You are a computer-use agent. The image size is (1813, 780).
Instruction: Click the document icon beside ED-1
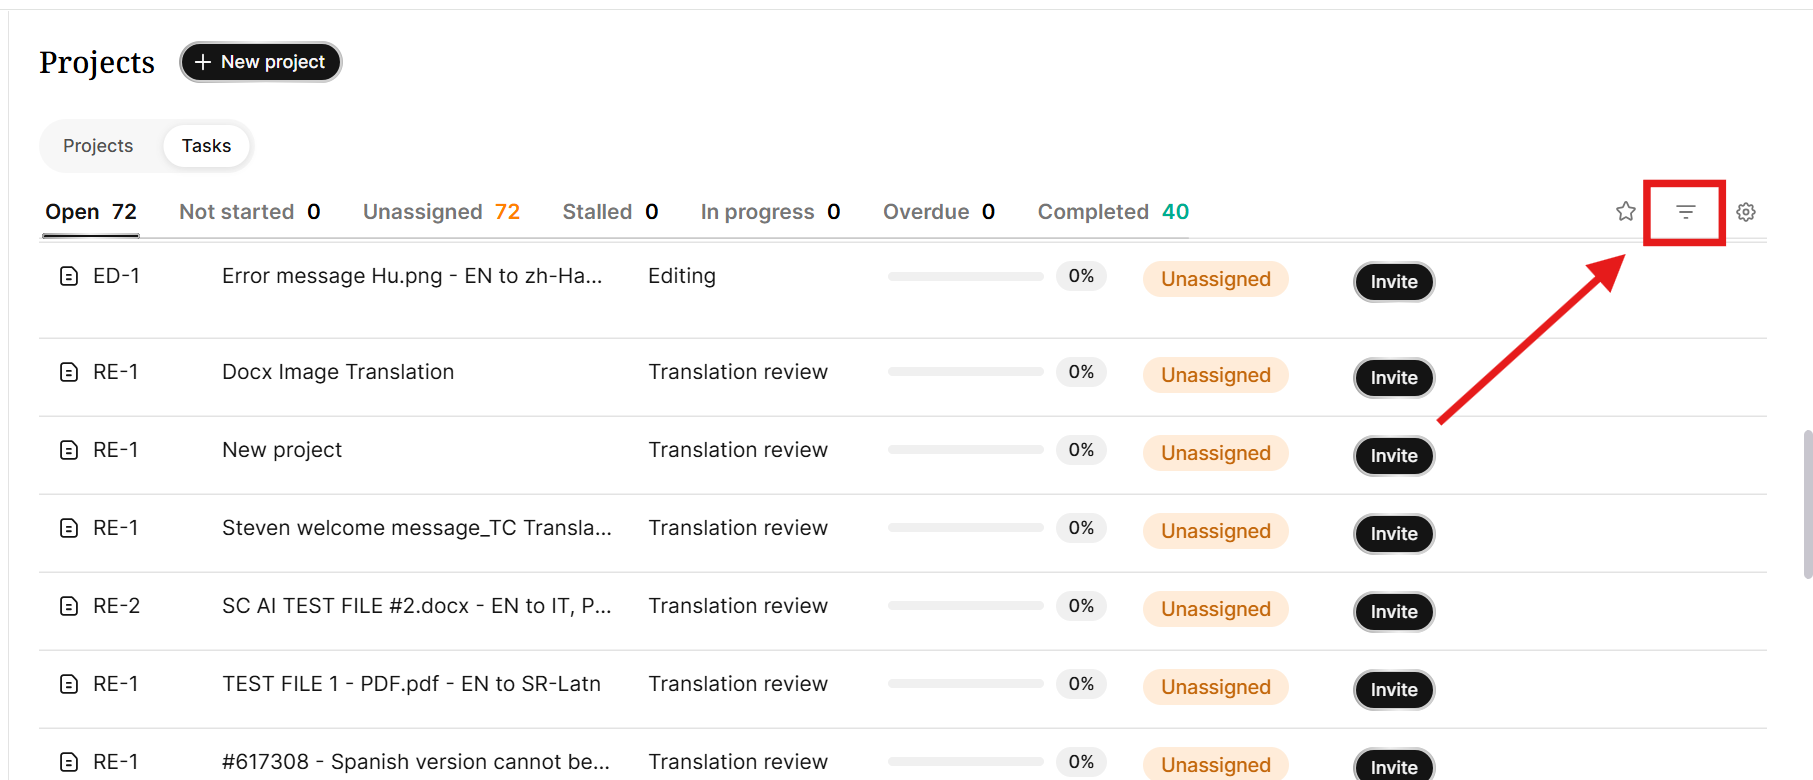coord(69,276)
